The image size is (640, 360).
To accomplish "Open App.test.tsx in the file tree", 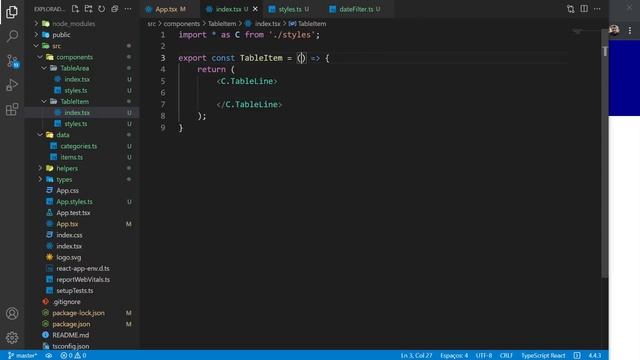I will (73, 213).
